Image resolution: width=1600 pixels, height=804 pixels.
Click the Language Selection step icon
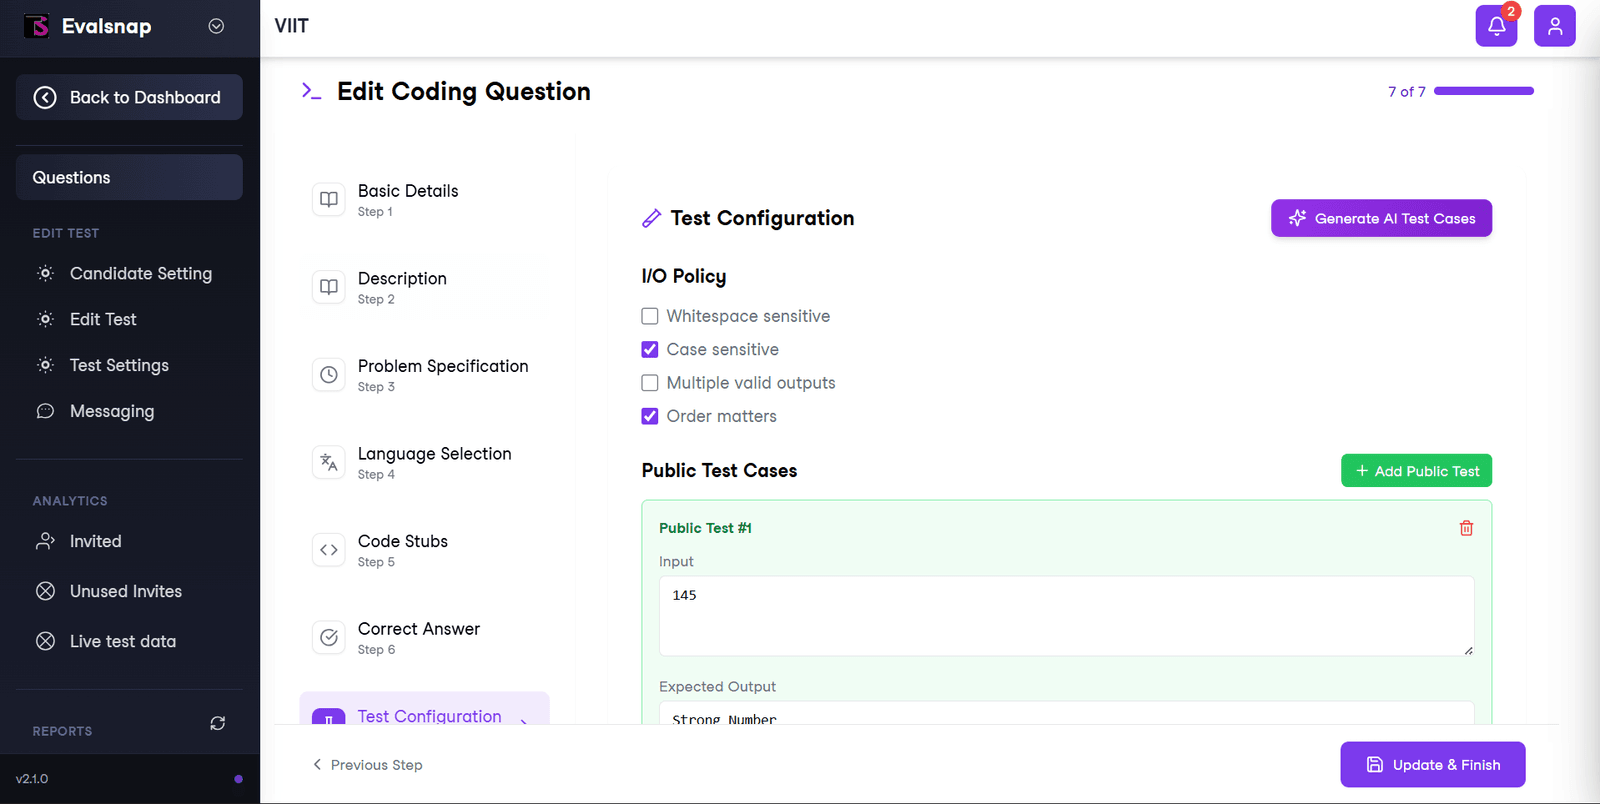[x=329, y=462]
